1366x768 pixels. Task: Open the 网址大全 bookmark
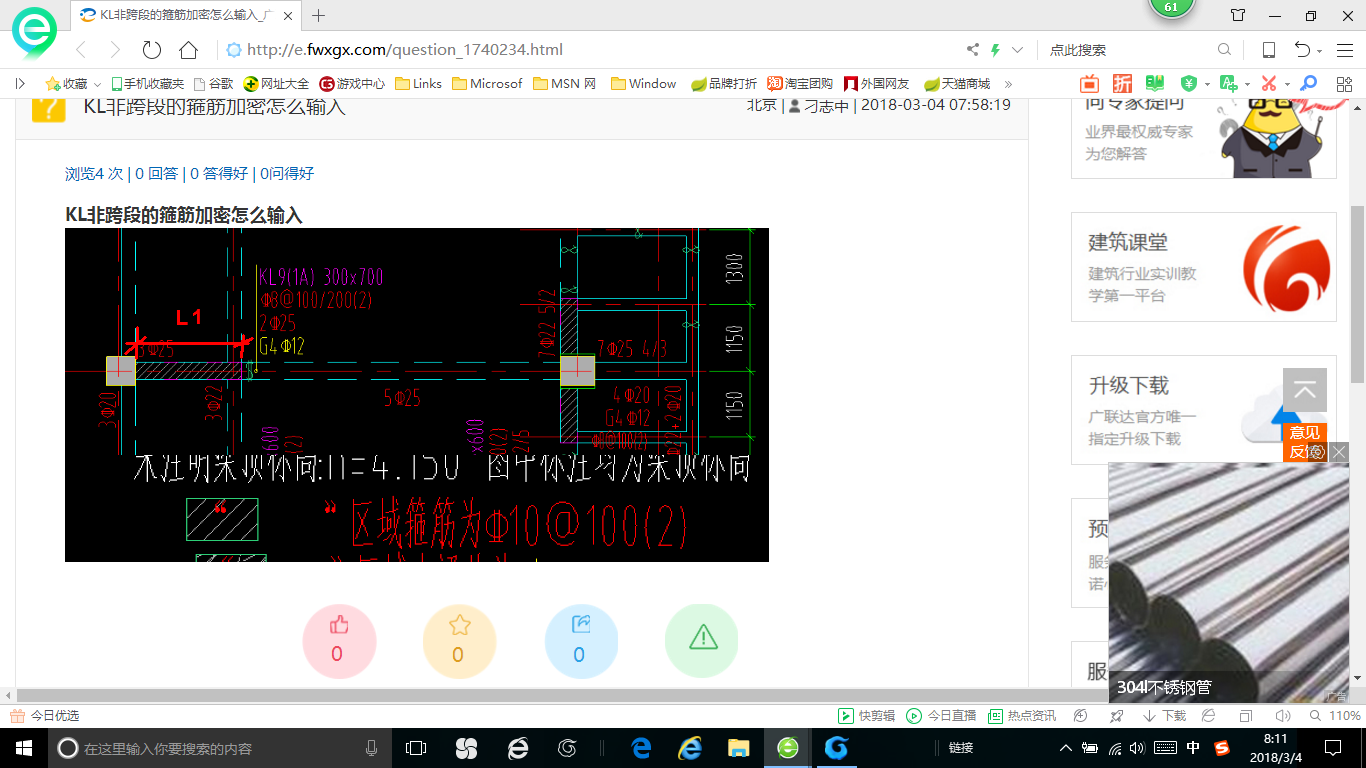tap(277, 84)
